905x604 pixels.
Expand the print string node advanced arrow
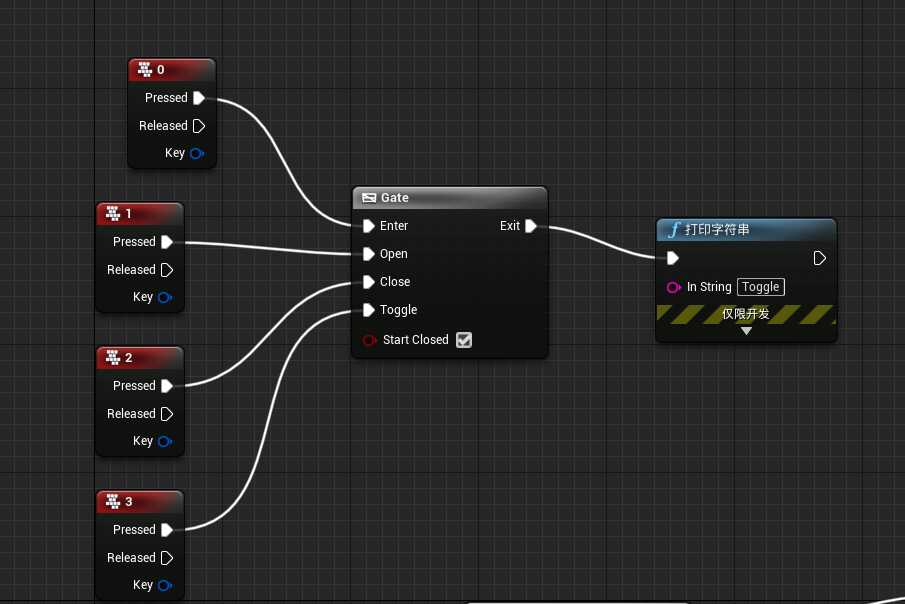pos(746,331)
